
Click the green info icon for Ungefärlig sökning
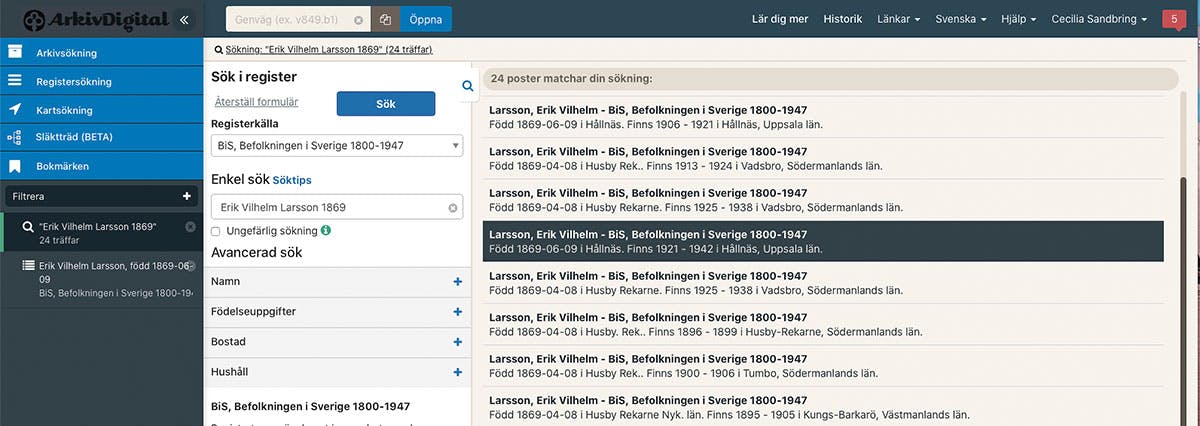click(327, 230)
